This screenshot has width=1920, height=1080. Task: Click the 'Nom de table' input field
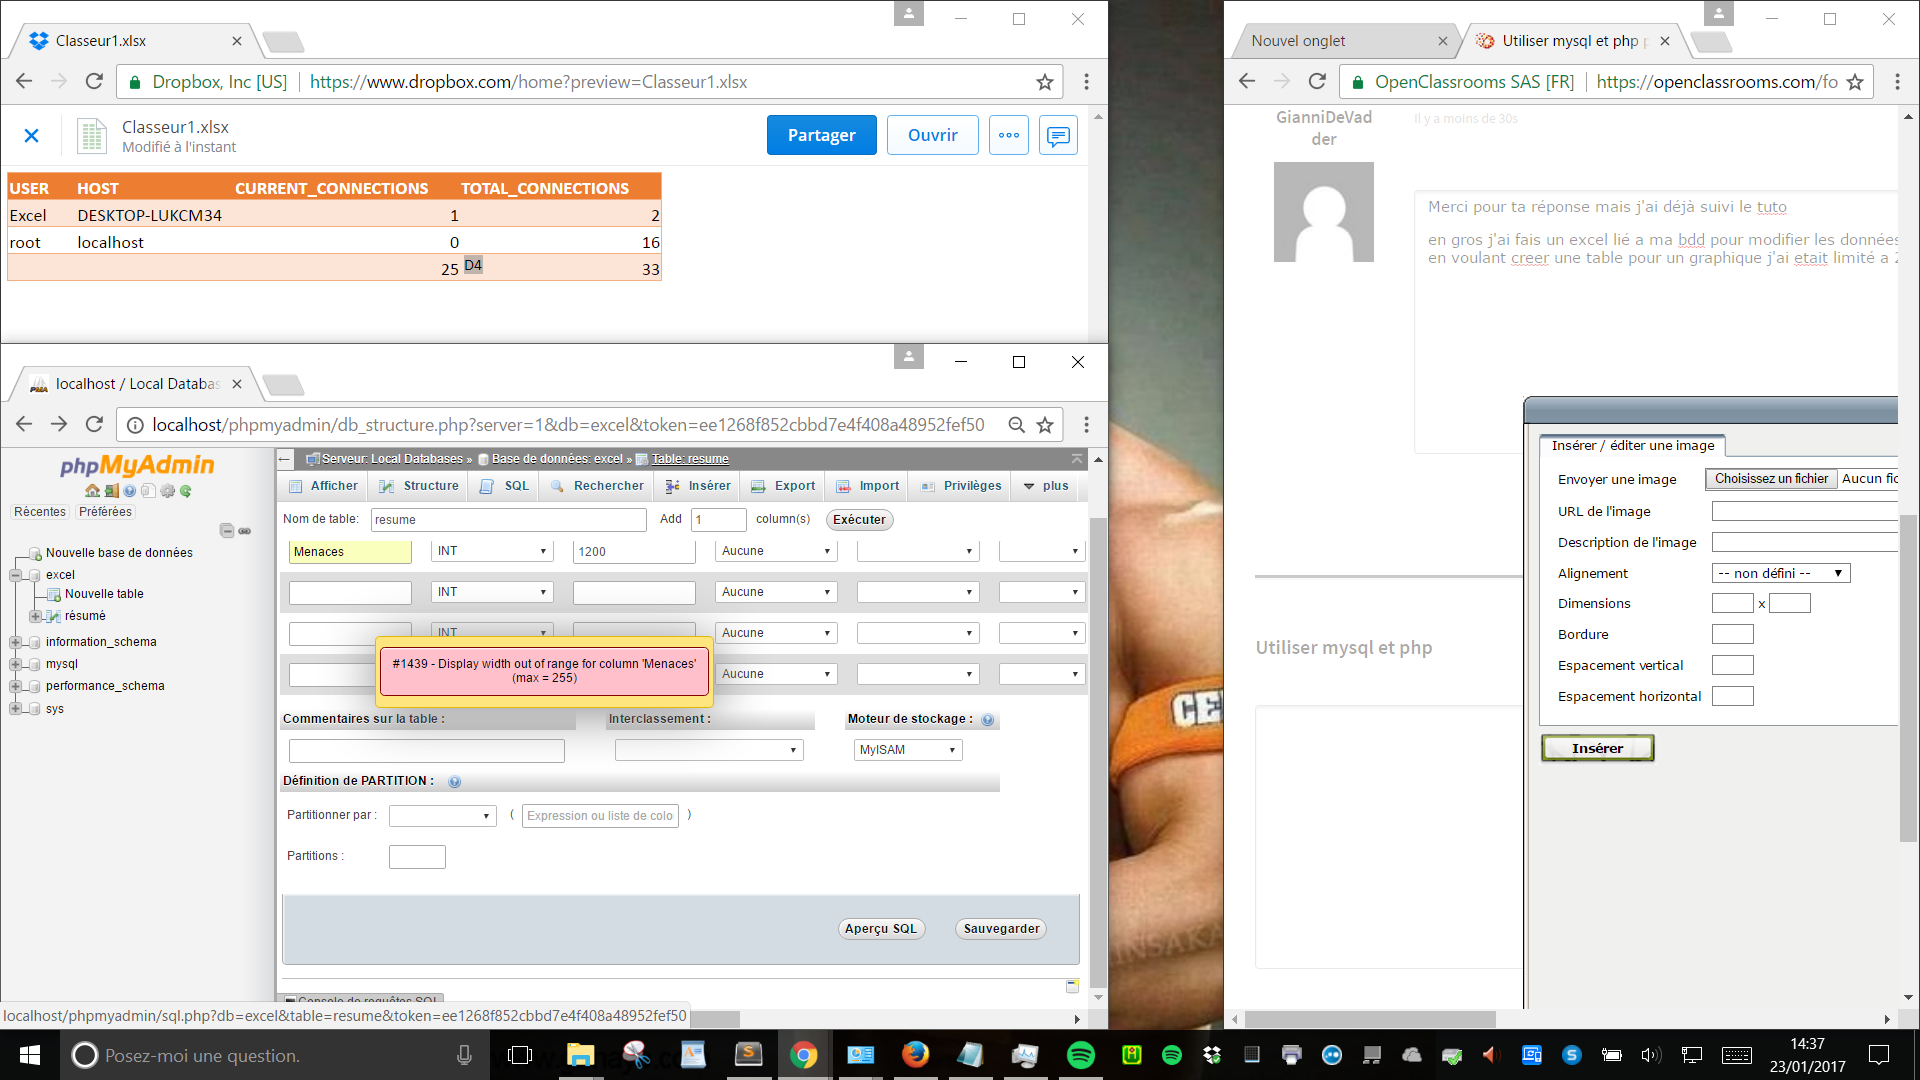tap(508, 519)
